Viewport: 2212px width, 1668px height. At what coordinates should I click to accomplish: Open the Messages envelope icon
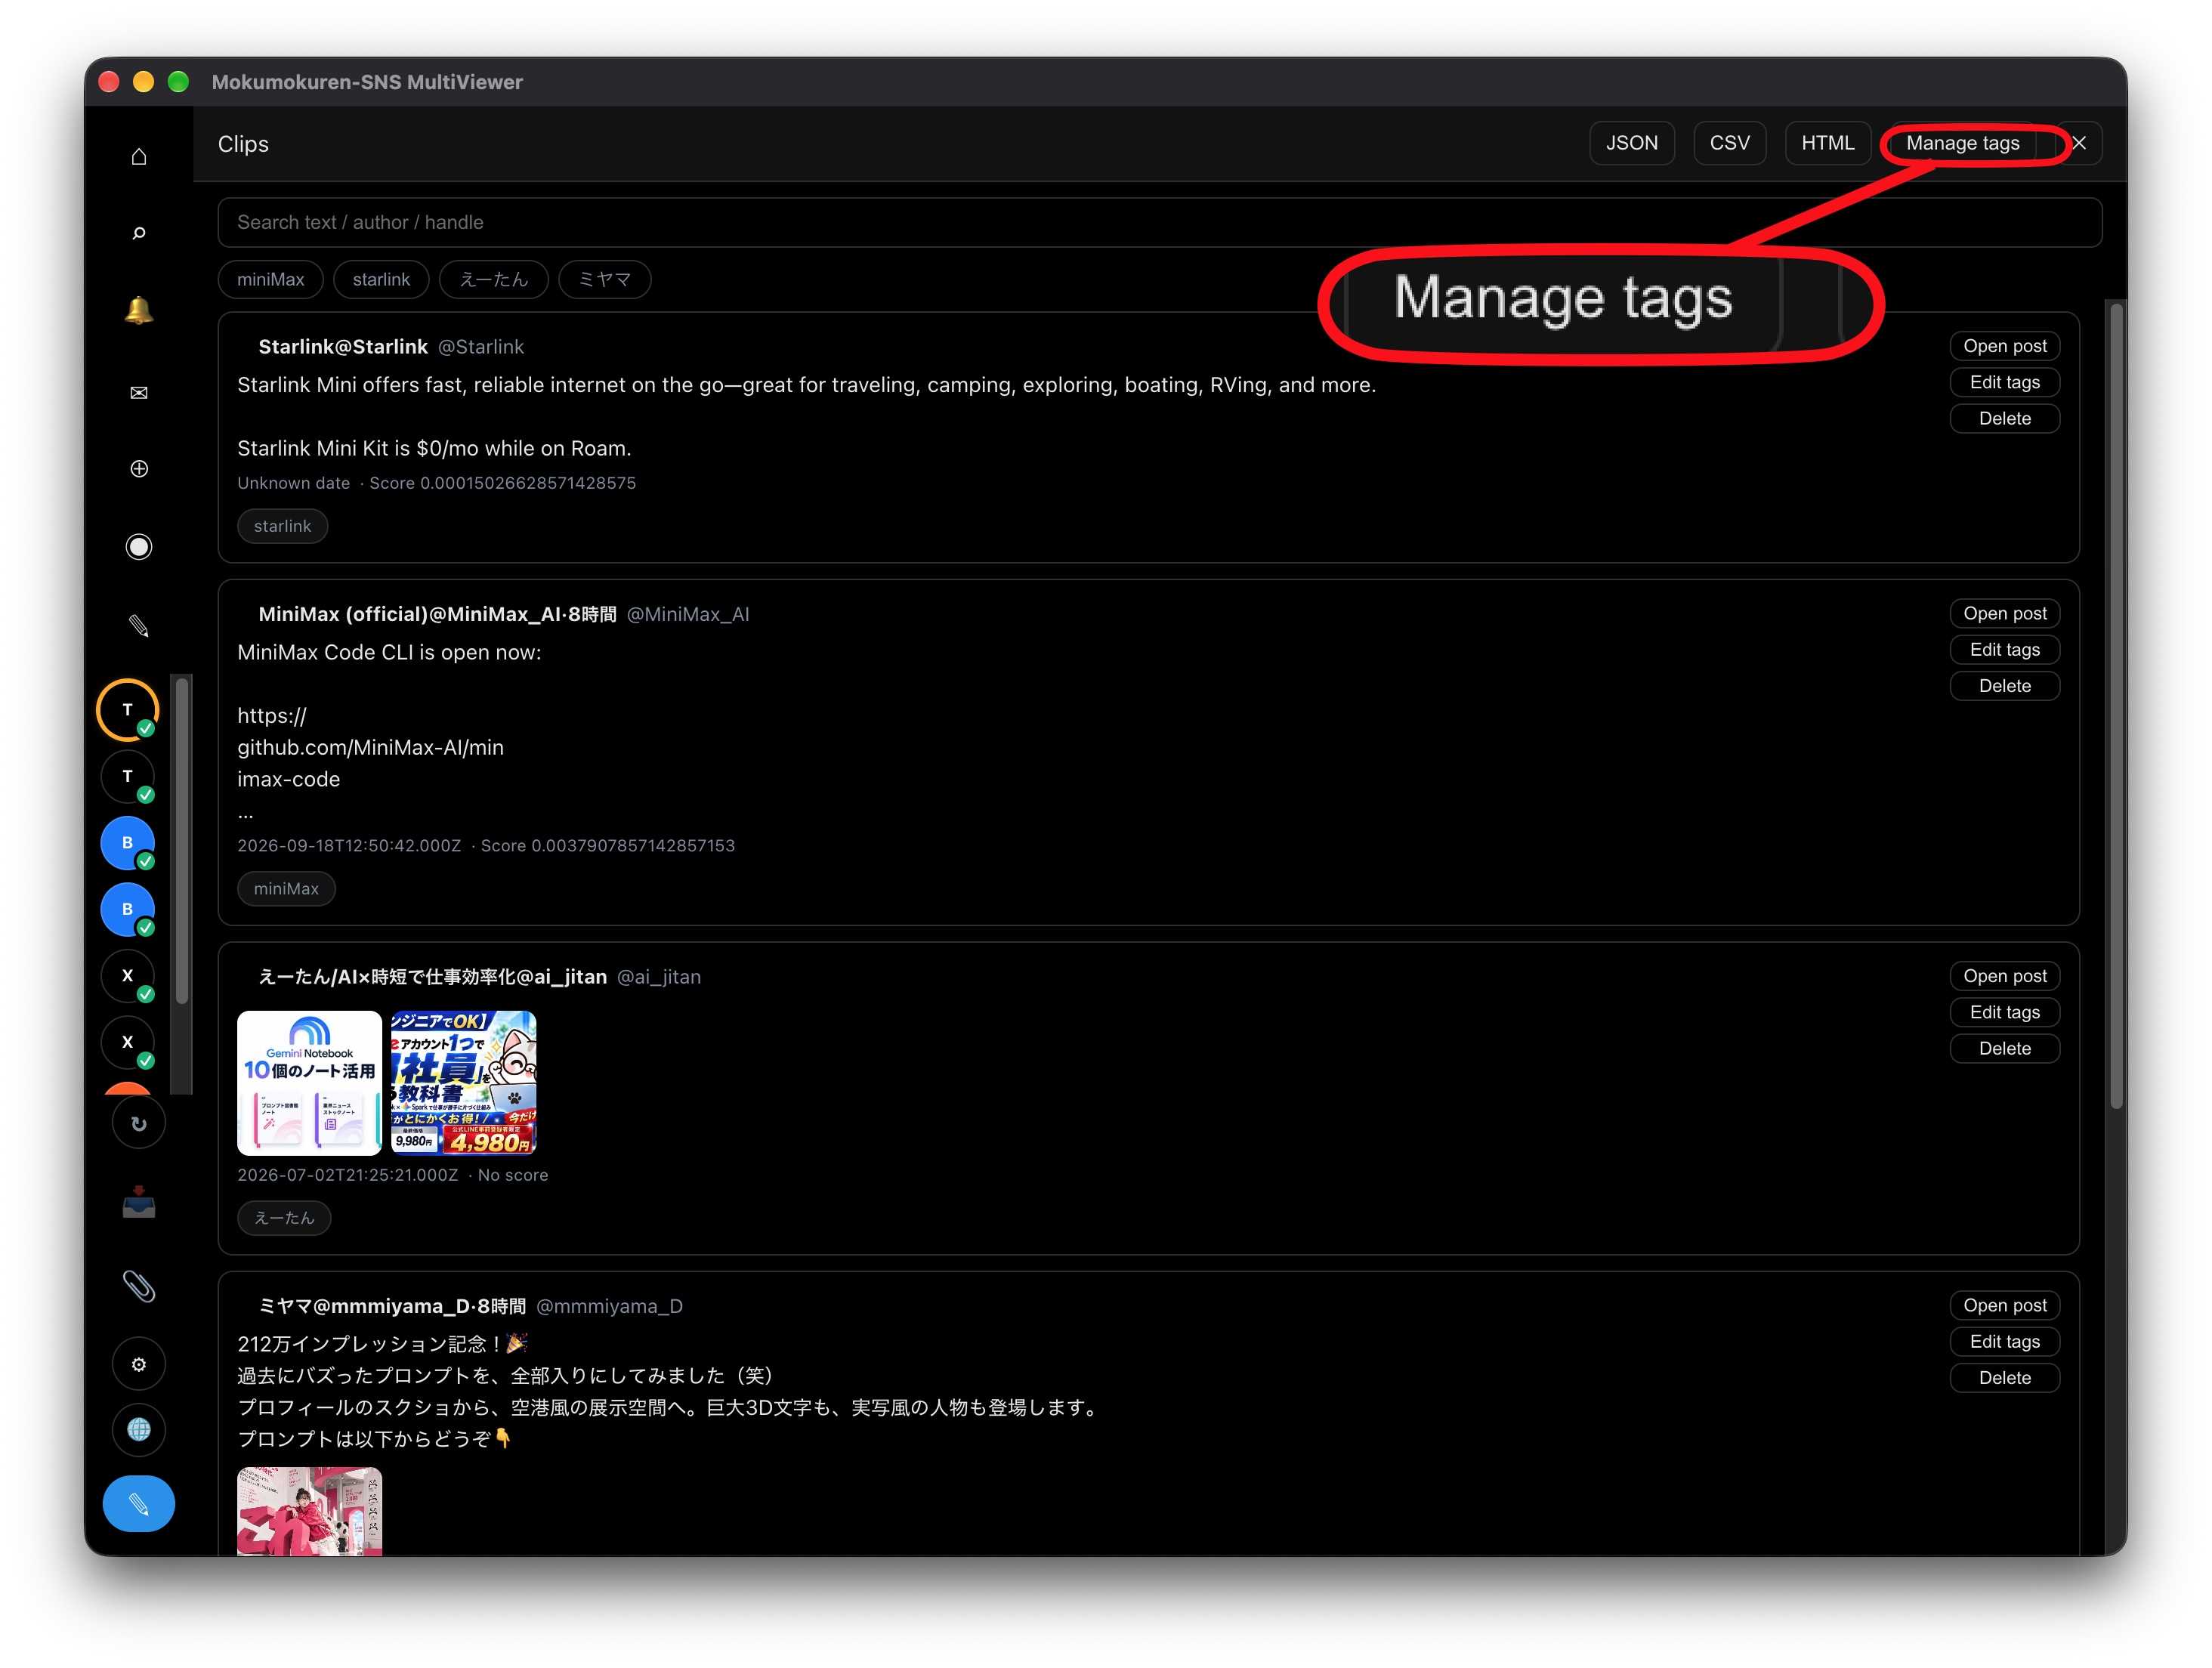click(x=139, y=392)
